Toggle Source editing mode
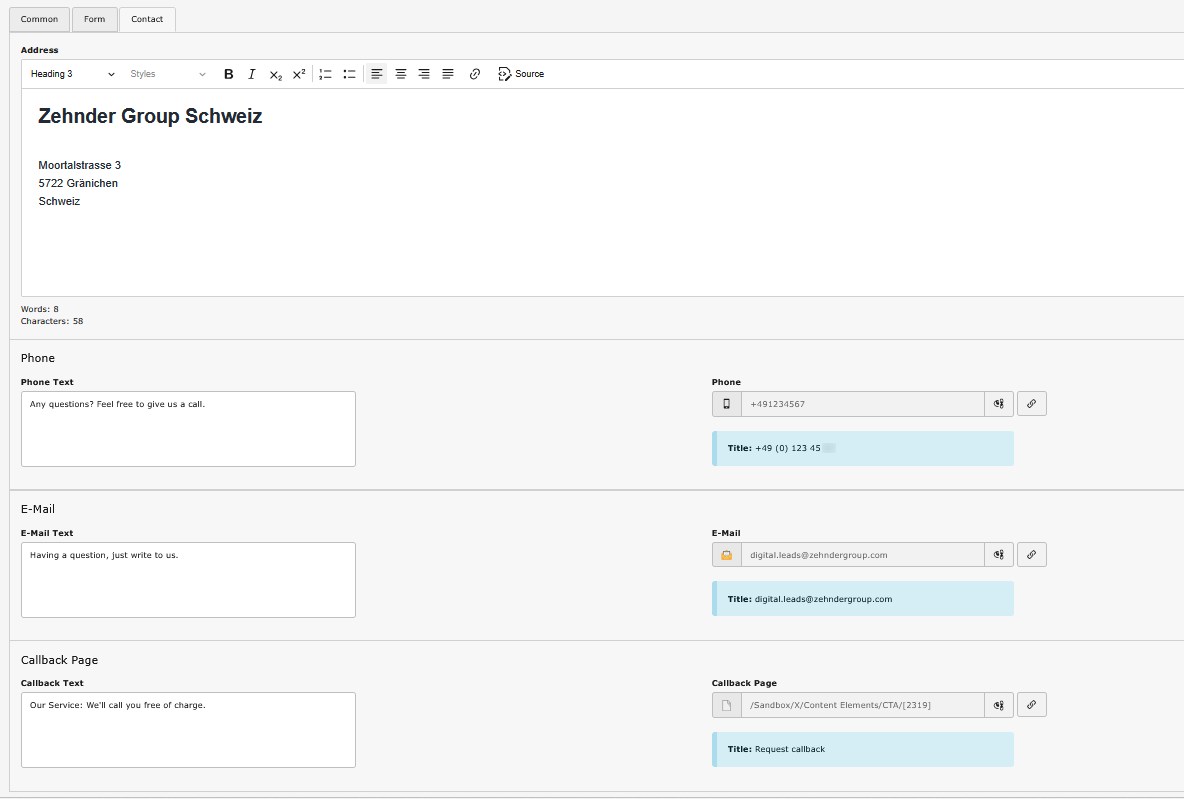1184x799 pixels. tap(521, 74)
